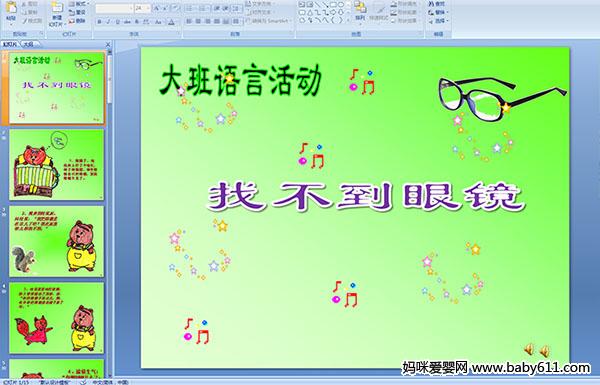The width and height of the screenshot is (600, 385).
Task: Expand the shapes gallery More button
Action: coord(348,19)
